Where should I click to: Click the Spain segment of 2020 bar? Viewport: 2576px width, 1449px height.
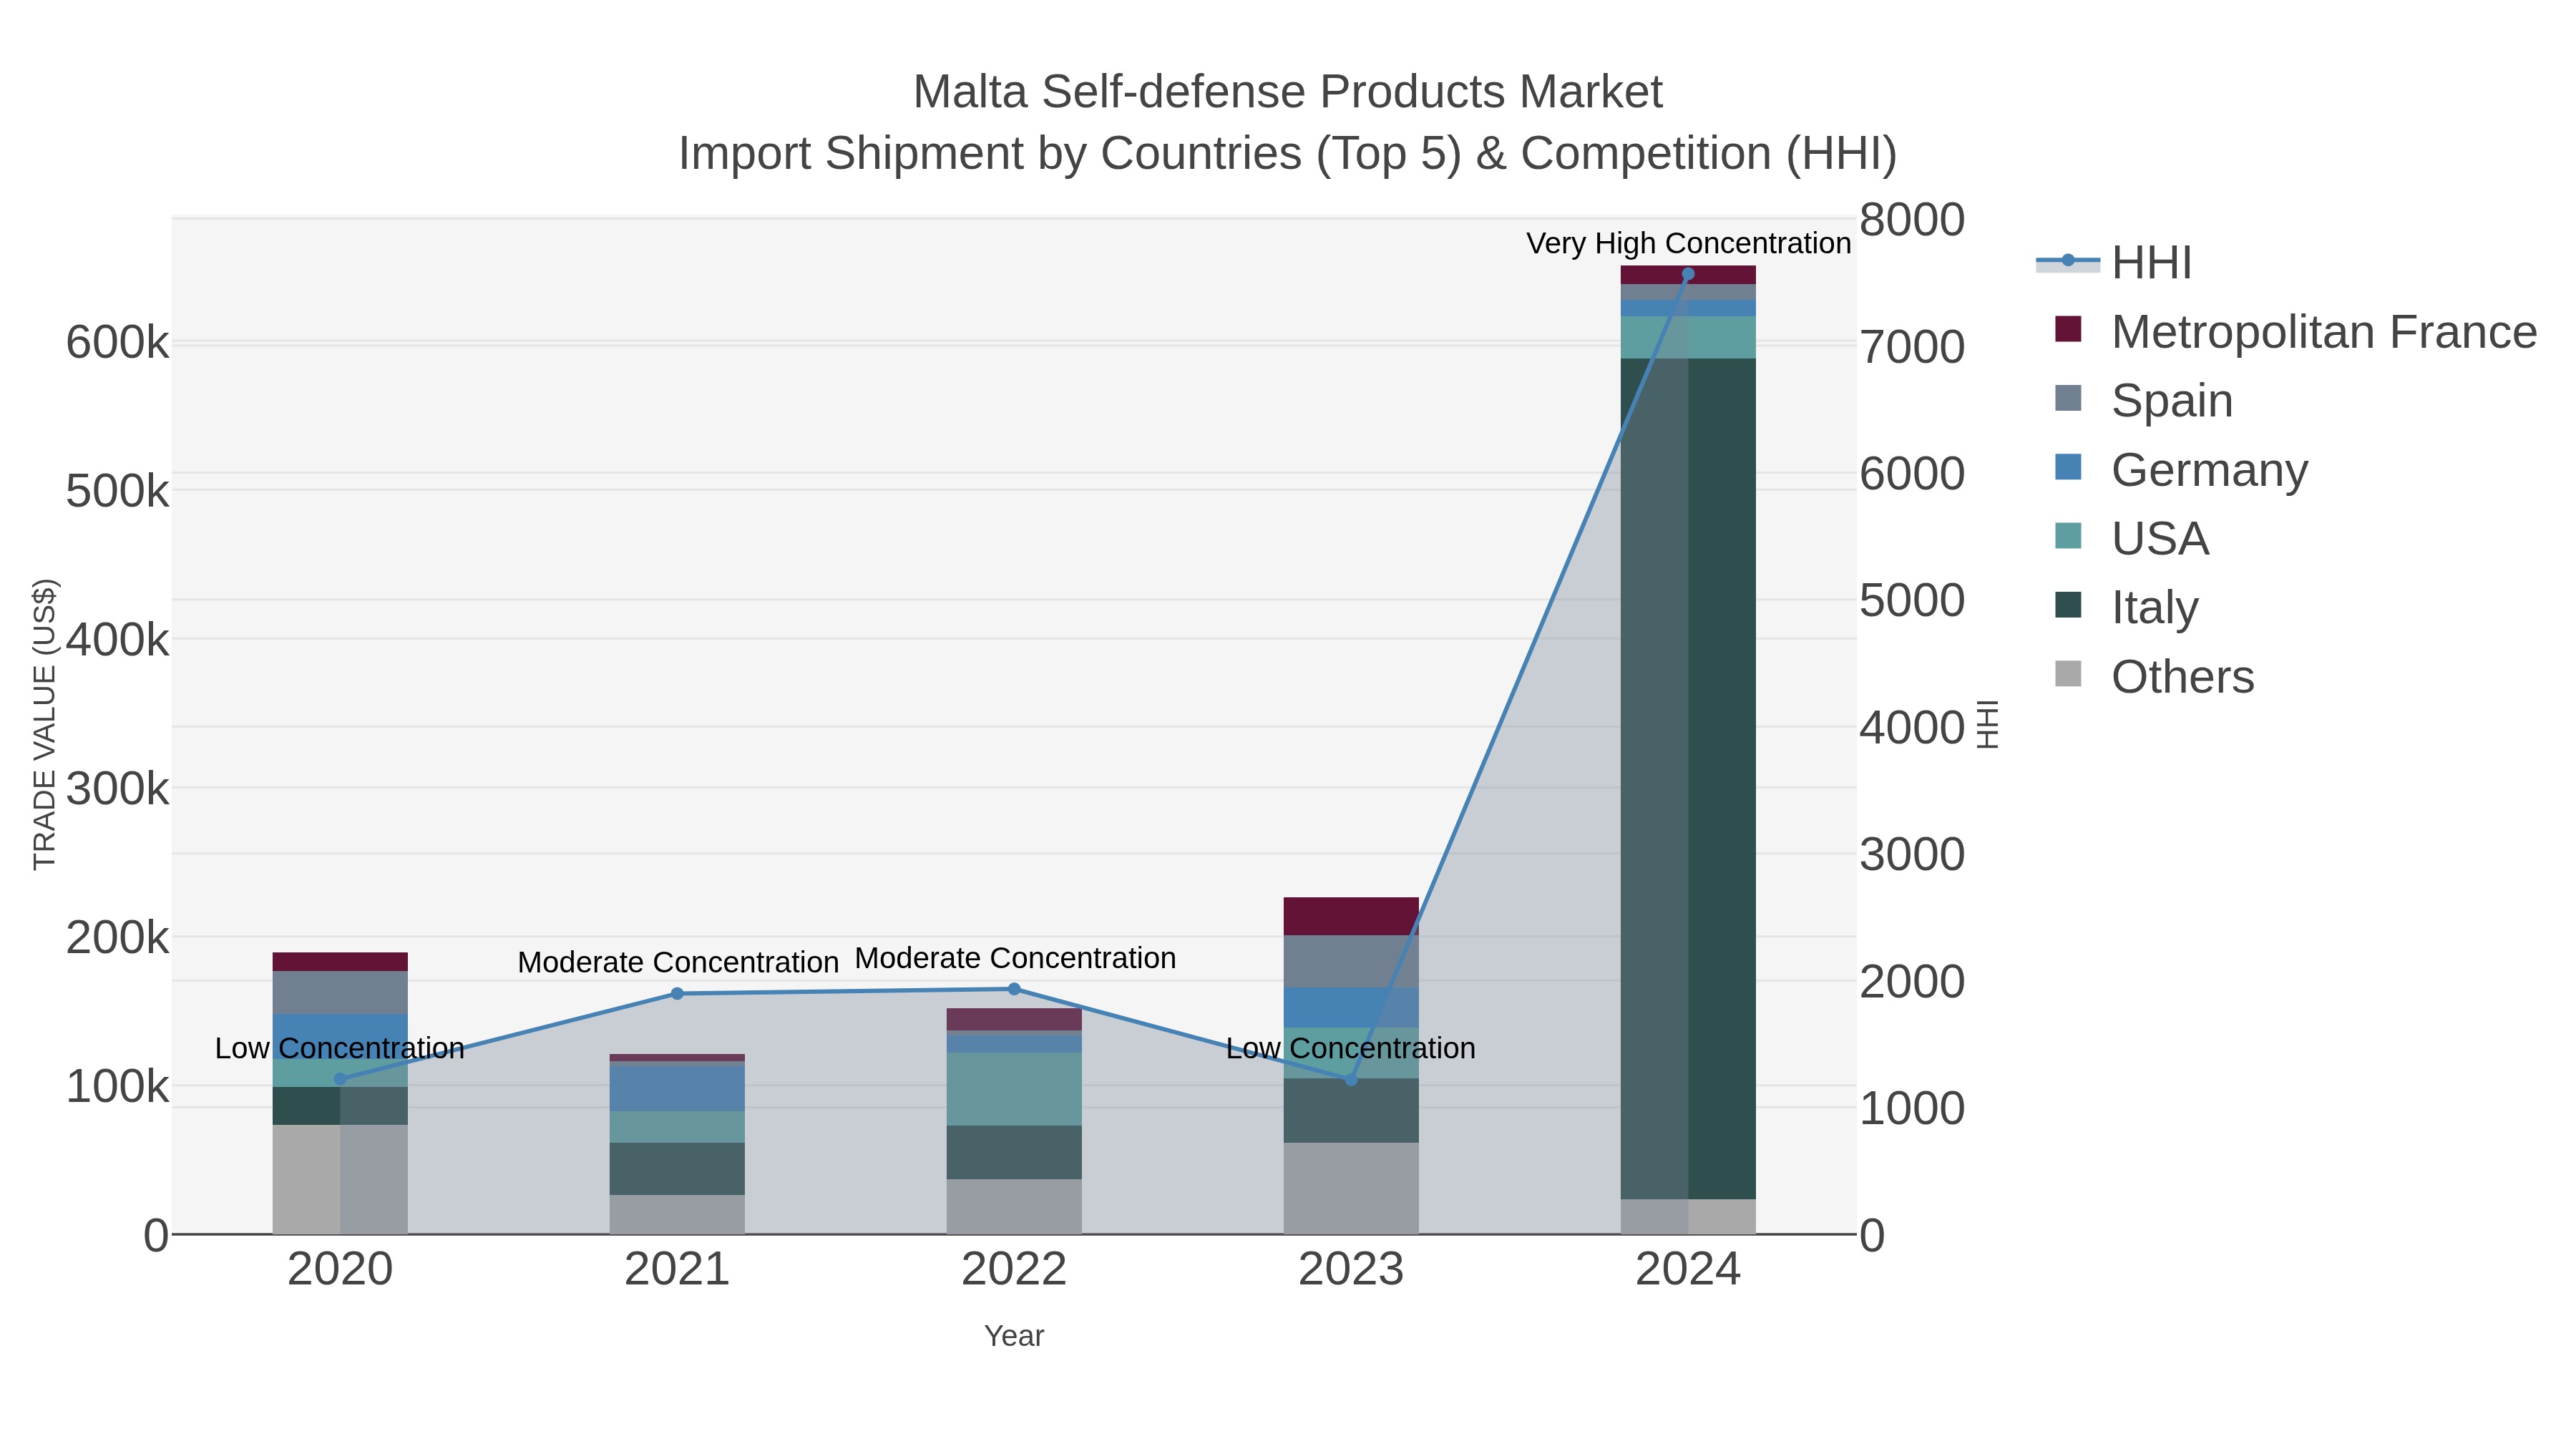click(x=340, y=992)
